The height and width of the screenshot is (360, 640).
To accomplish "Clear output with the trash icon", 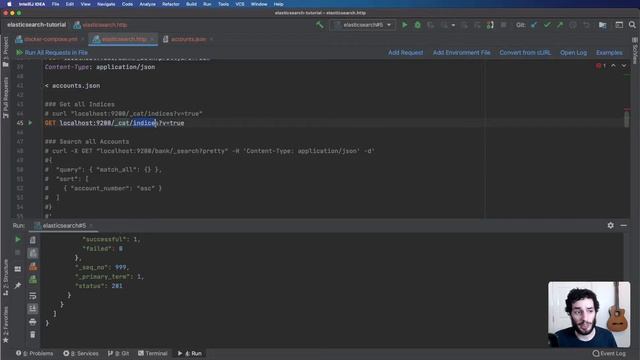I will pos(33,335).
